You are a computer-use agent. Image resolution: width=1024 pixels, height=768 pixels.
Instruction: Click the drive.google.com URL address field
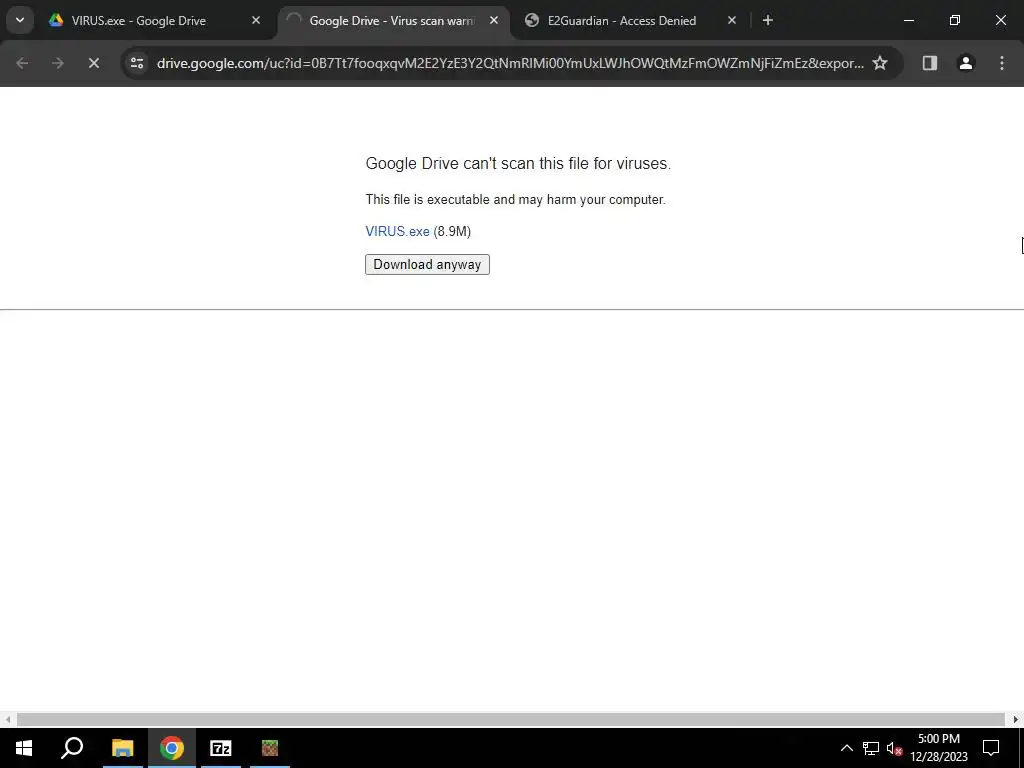click(x=509, y=63)
